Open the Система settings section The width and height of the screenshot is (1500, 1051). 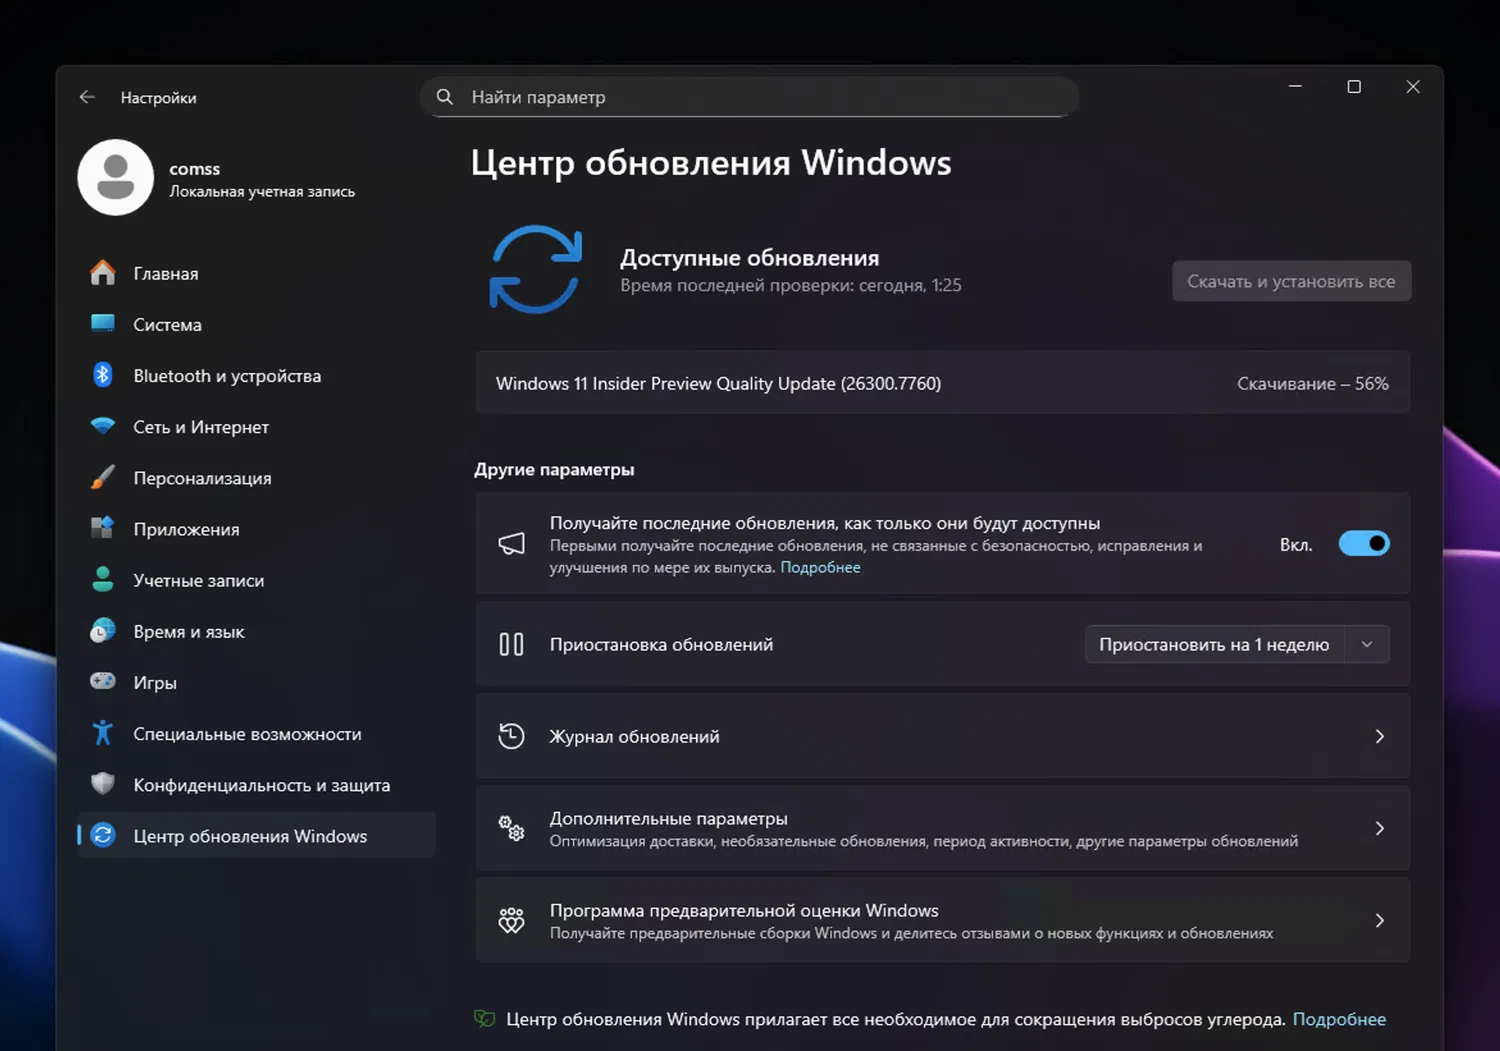click(x=167, y=324)
